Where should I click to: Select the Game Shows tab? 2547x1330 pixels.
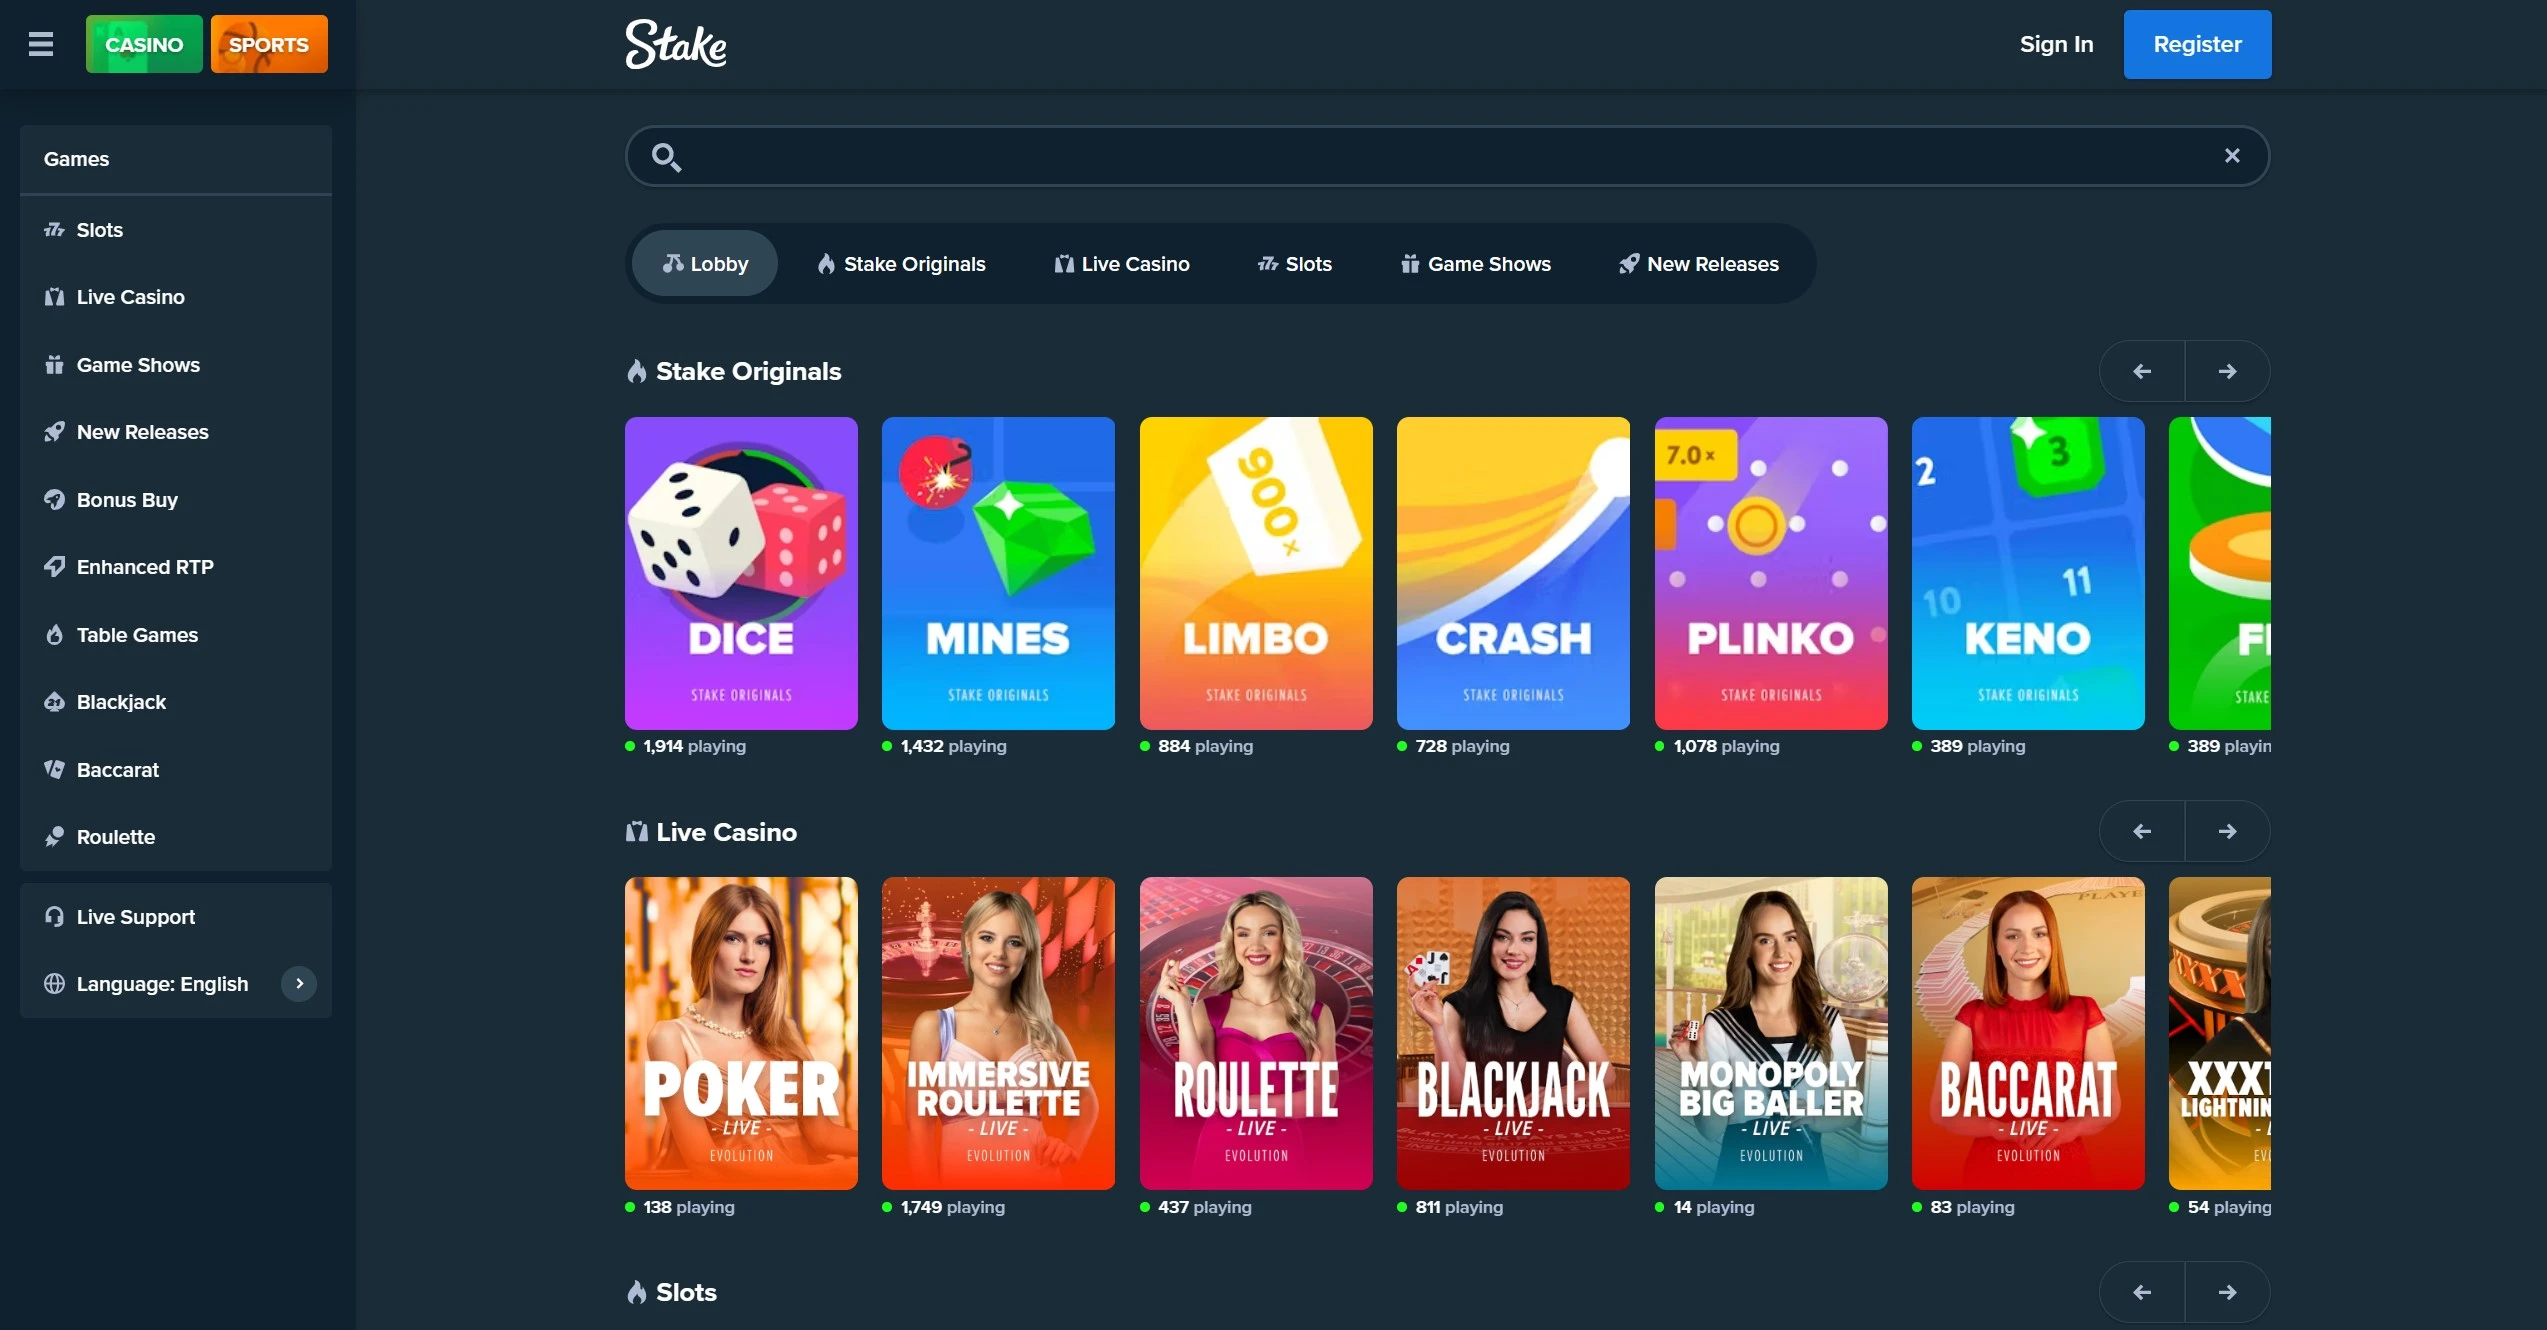[1476, 264]
